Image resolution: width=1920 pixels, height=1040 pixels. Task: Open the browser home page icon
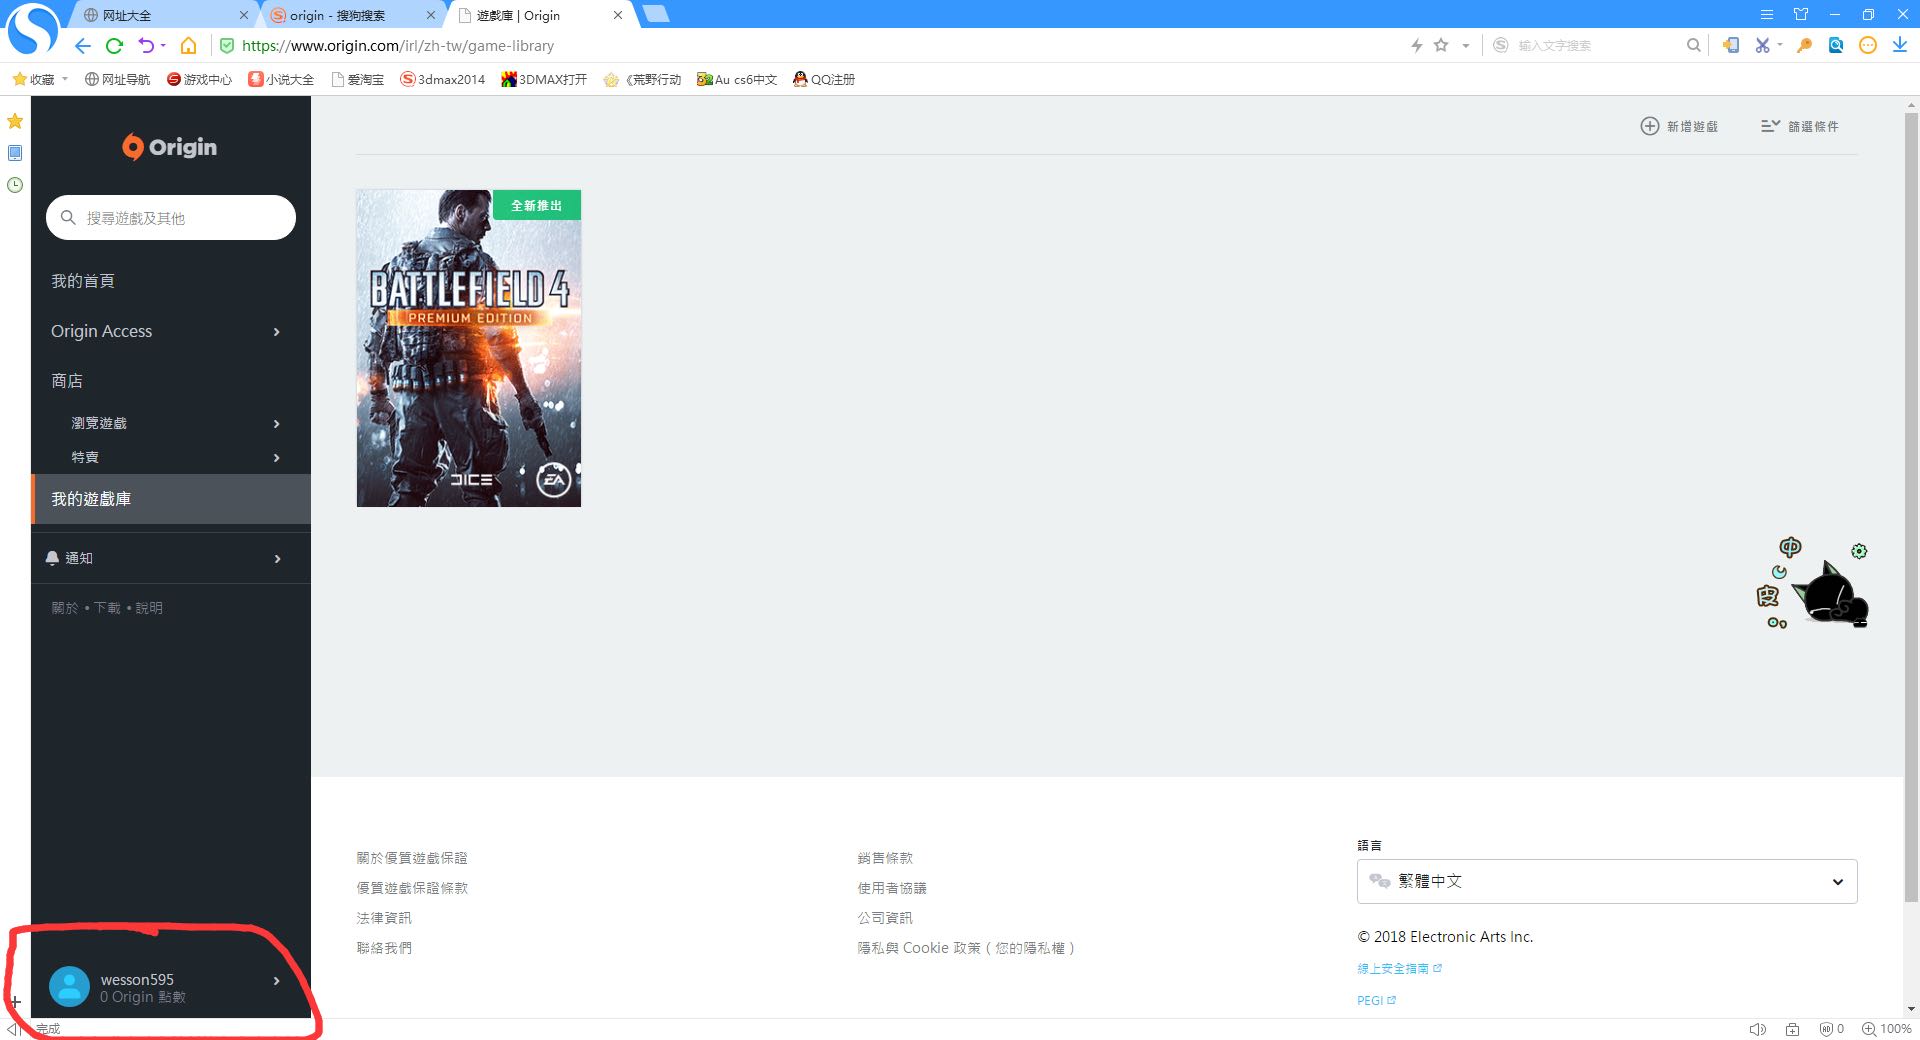[x=188, y=46]
